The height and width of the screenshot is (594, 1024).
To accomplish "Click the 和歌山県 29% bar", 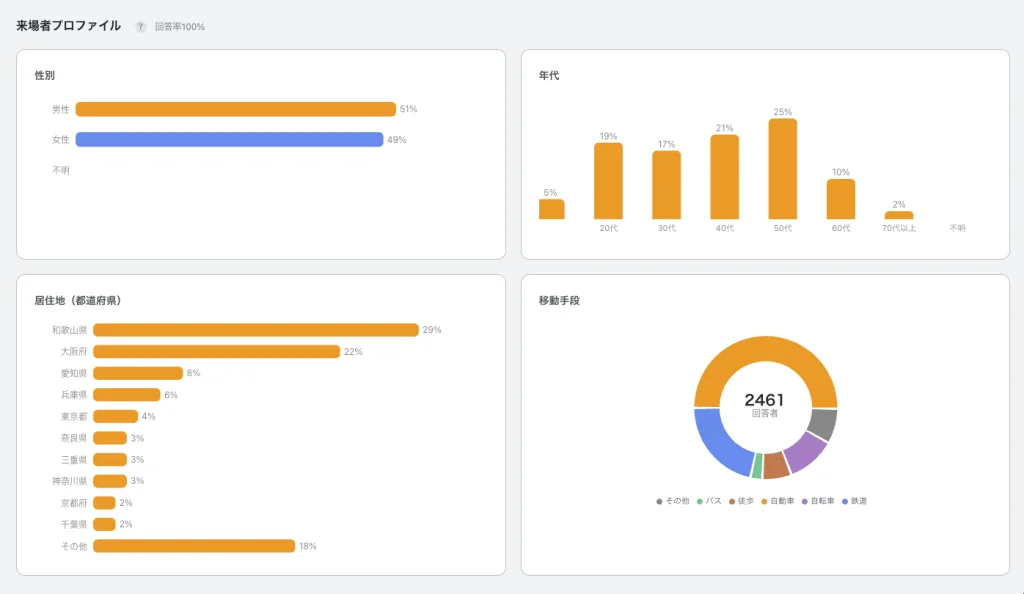I will click(256, 330).
